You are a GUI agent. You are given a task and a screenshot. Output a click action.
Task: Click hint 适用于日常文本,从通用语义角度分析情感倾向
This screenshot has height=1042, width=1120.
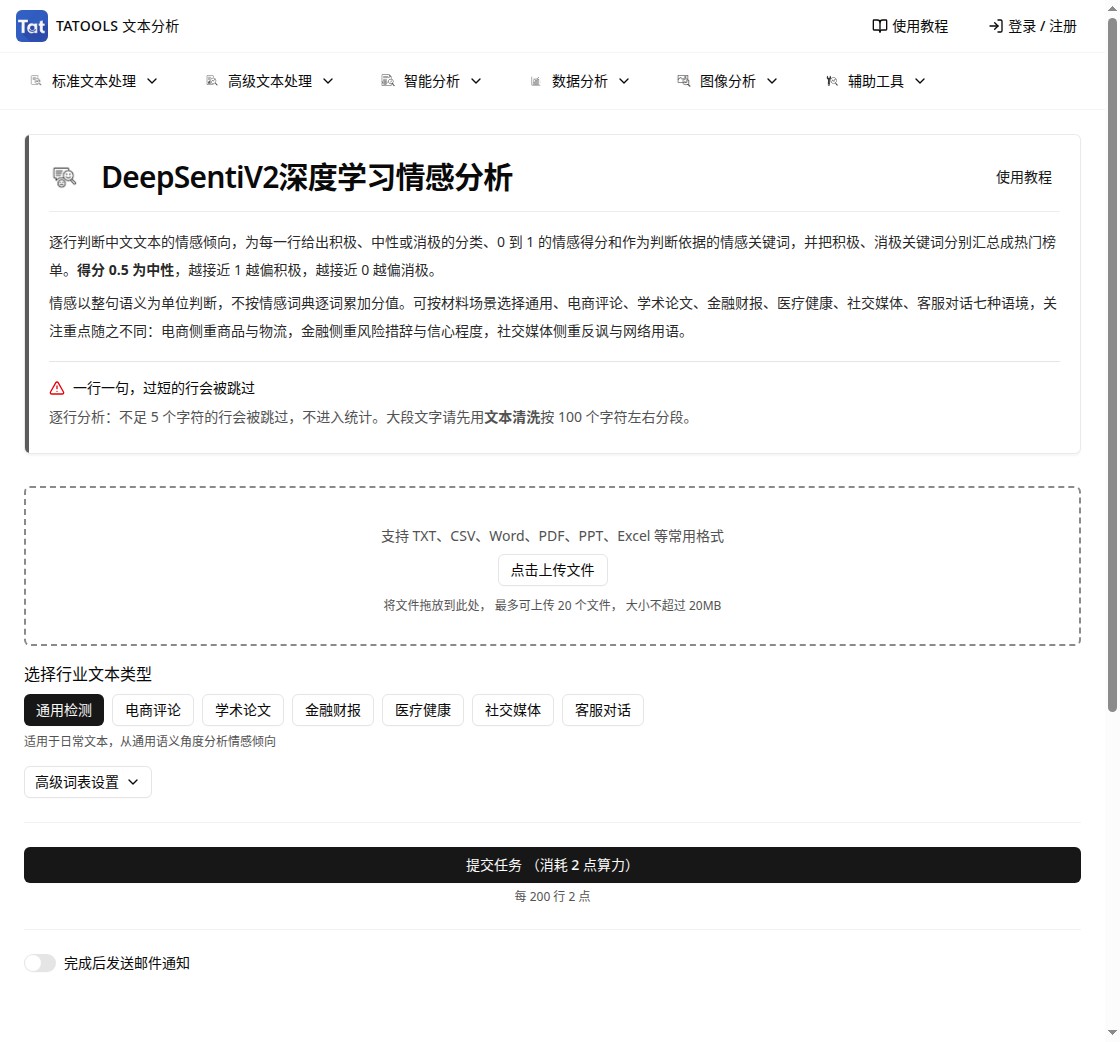150,742
